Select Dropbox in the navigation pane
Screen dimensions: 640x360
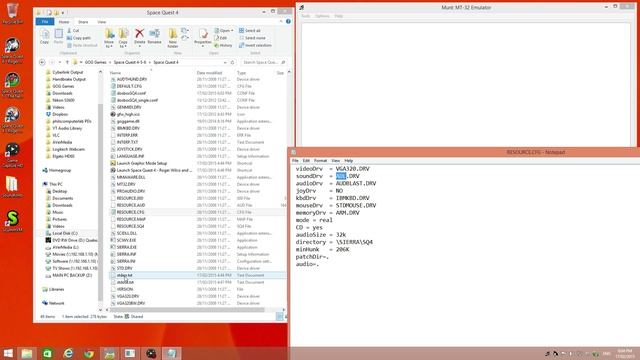click(x=60, y=114)
